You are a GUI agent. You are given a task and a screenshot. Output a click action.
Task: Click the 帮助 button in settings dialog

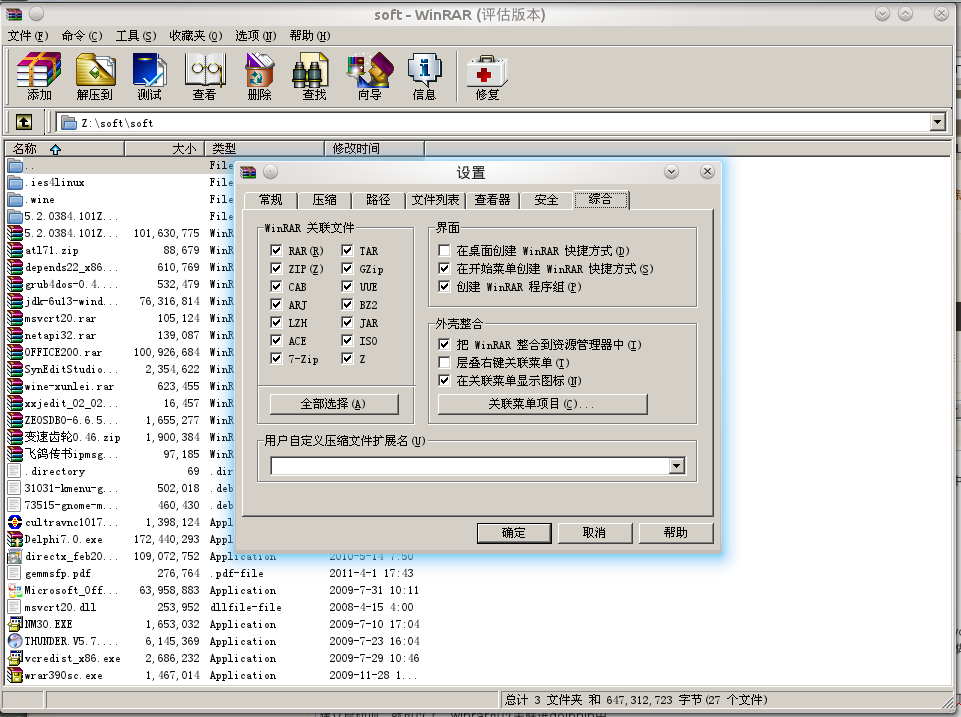[675, 533]
